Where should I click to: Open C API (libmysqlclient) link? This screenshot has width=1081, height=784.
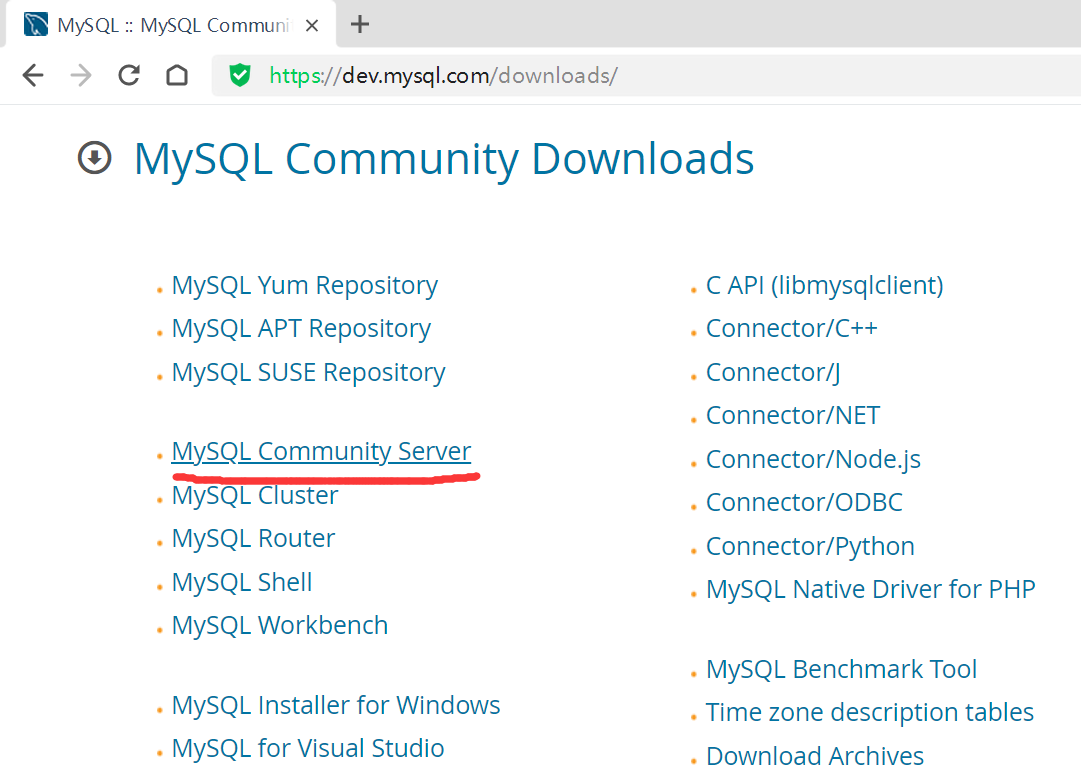(x=825, y=285)
